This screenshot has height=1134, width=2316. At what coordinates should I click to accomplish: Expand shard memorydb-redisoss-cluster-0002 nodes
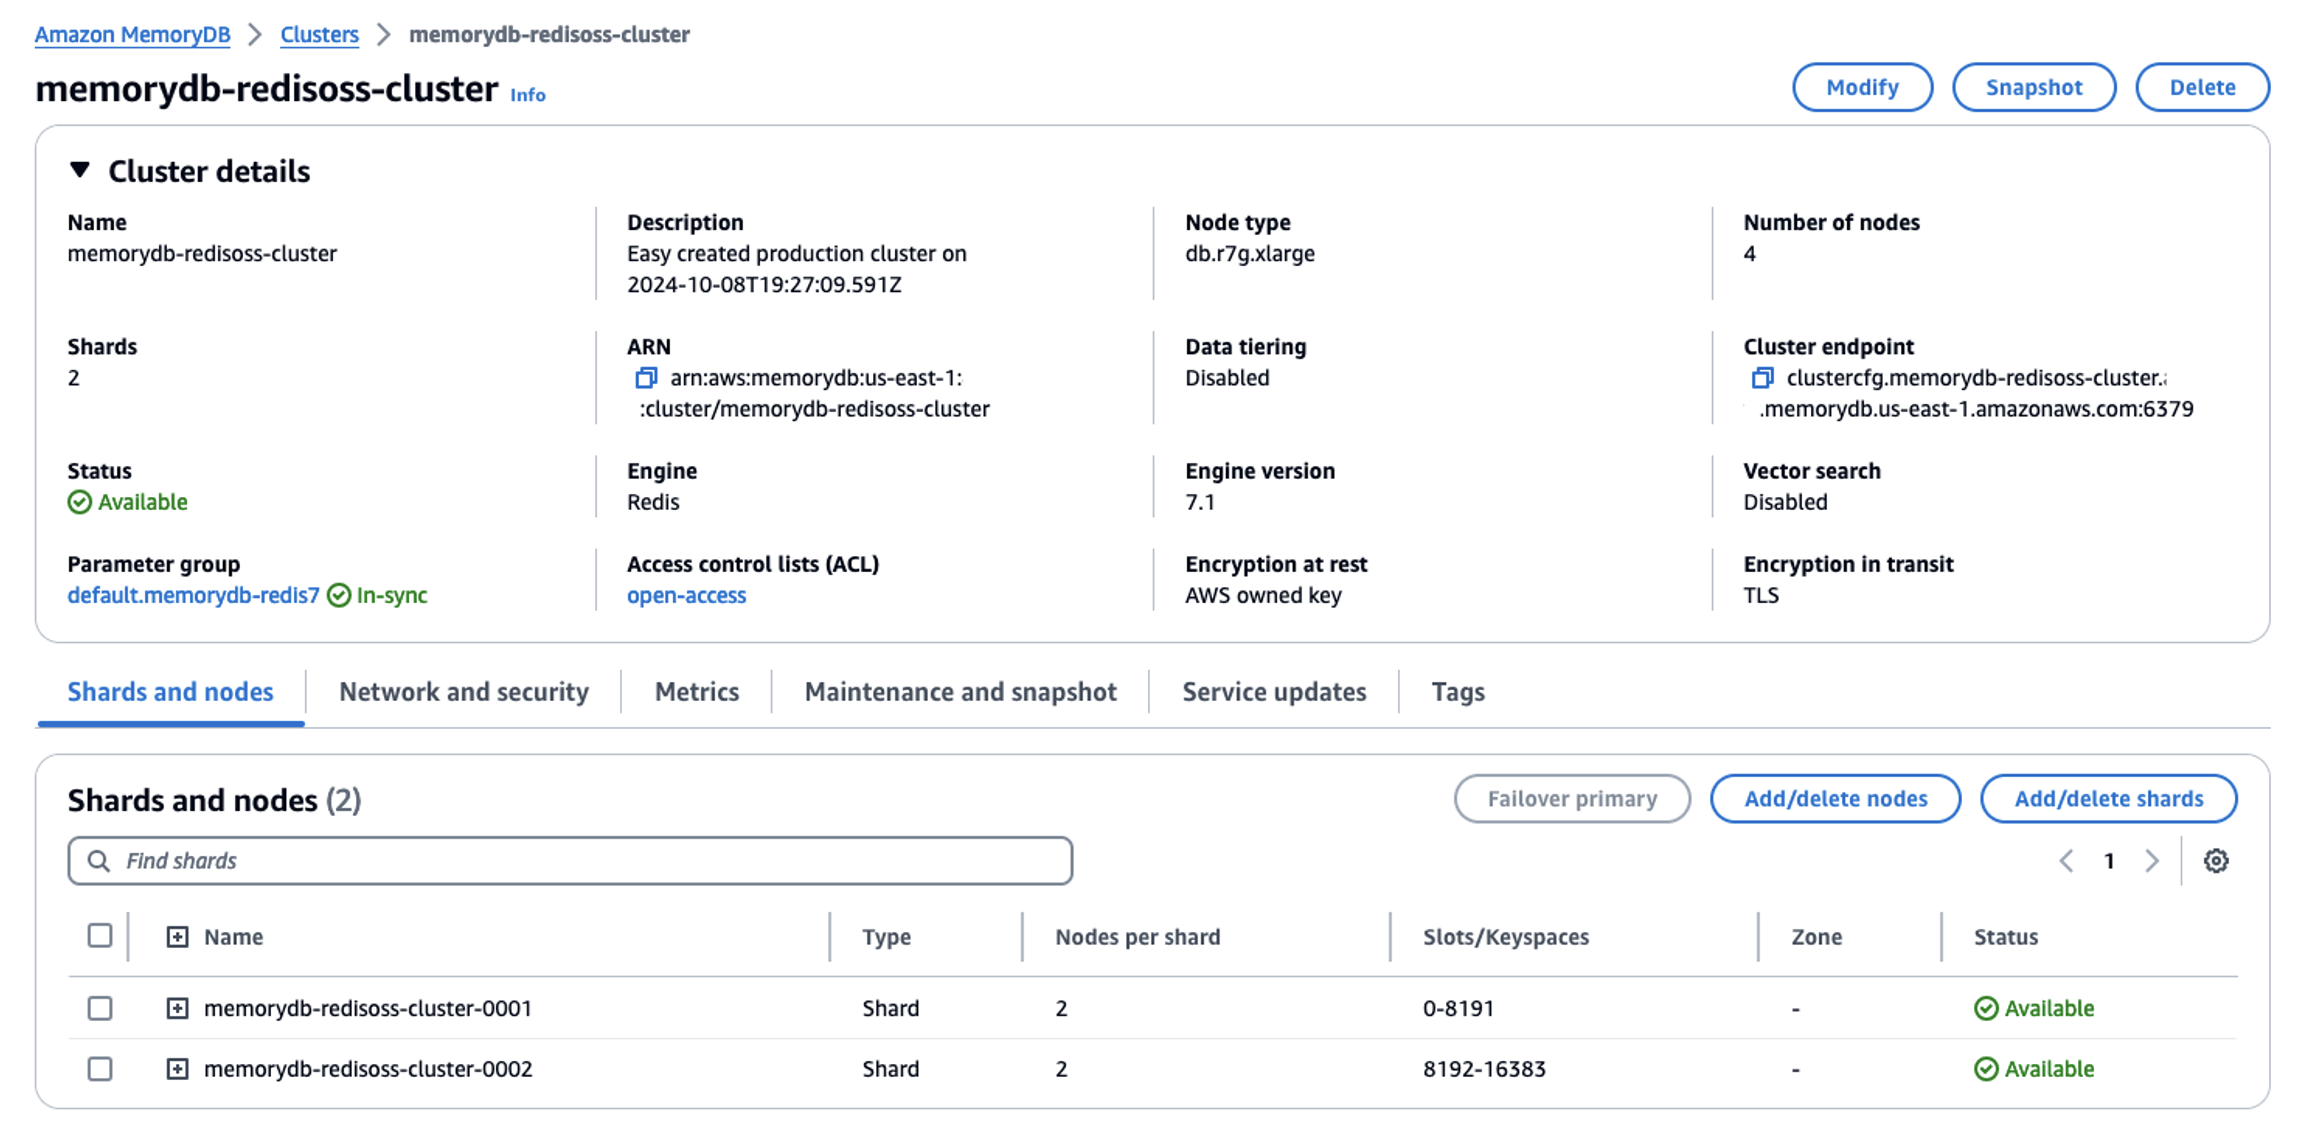[x=177, y=1069]
